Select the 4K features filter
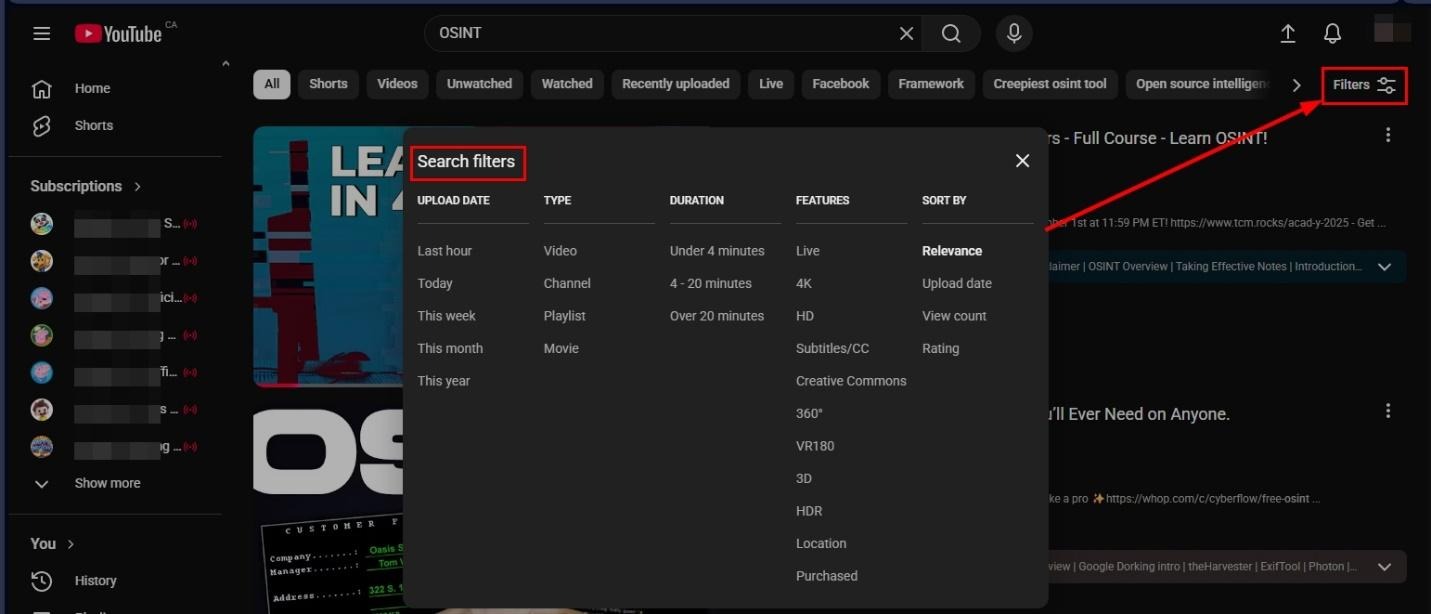Screen dimensions: 1431x614 804,283
